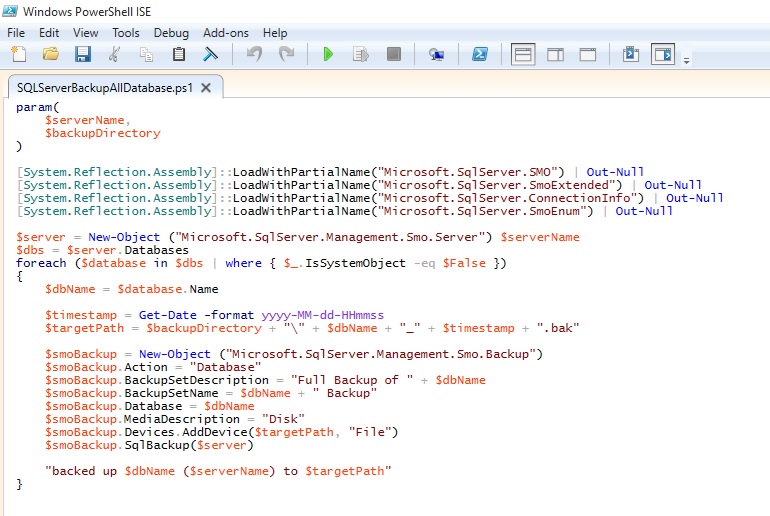The image size is (770, 516).
Task: Click the SqlBackup method call
Action: click(x=157, y=445)
